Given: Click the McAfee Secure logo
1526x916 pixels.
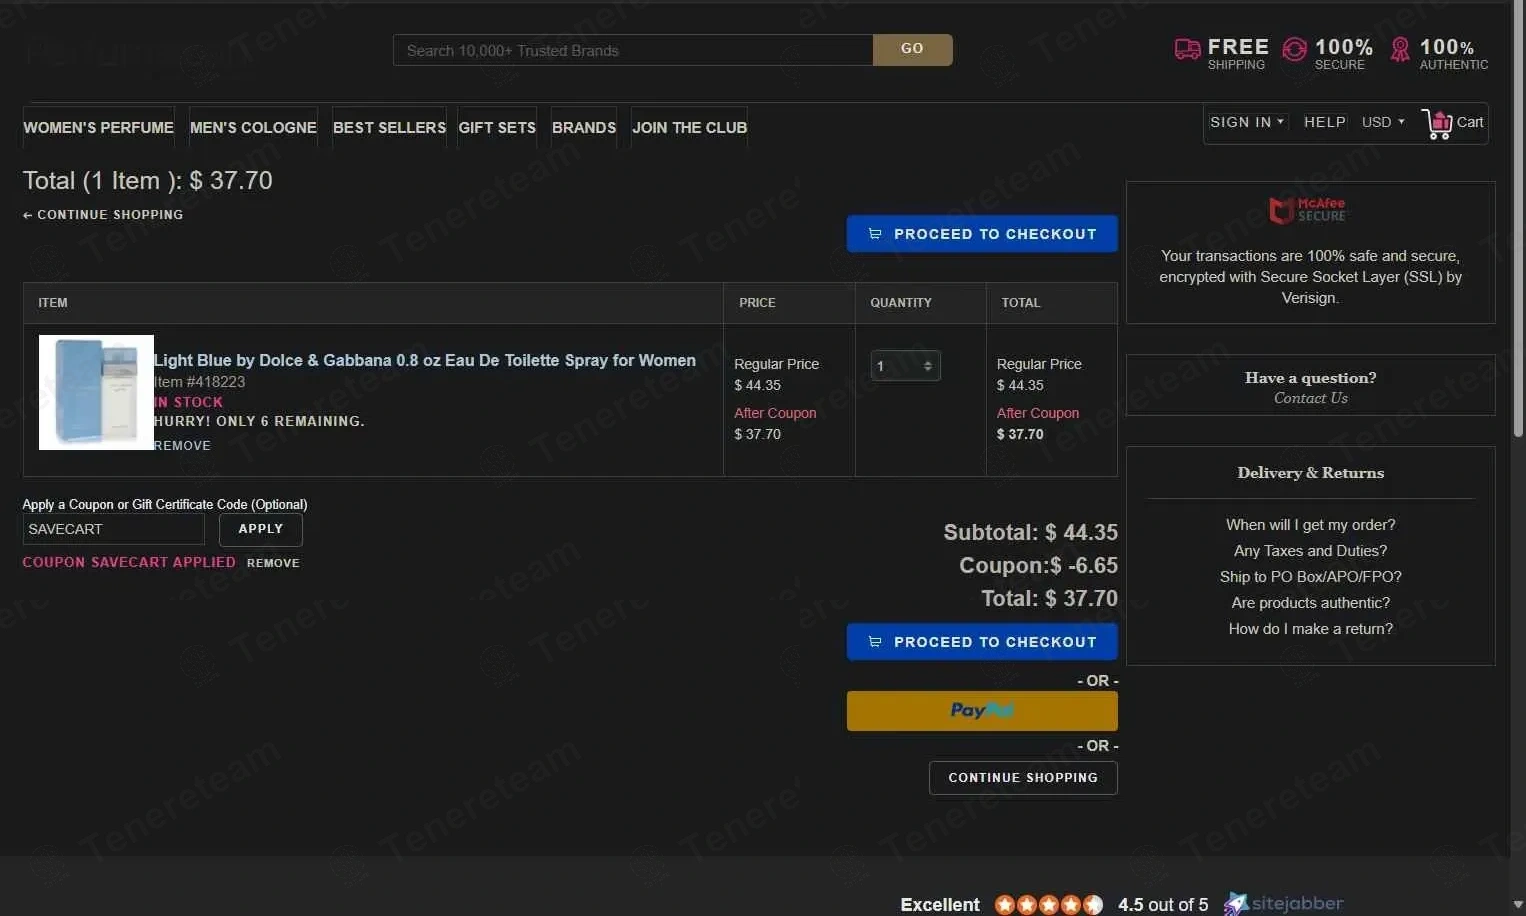Looking at the screenshot, I should point(1308,210).
